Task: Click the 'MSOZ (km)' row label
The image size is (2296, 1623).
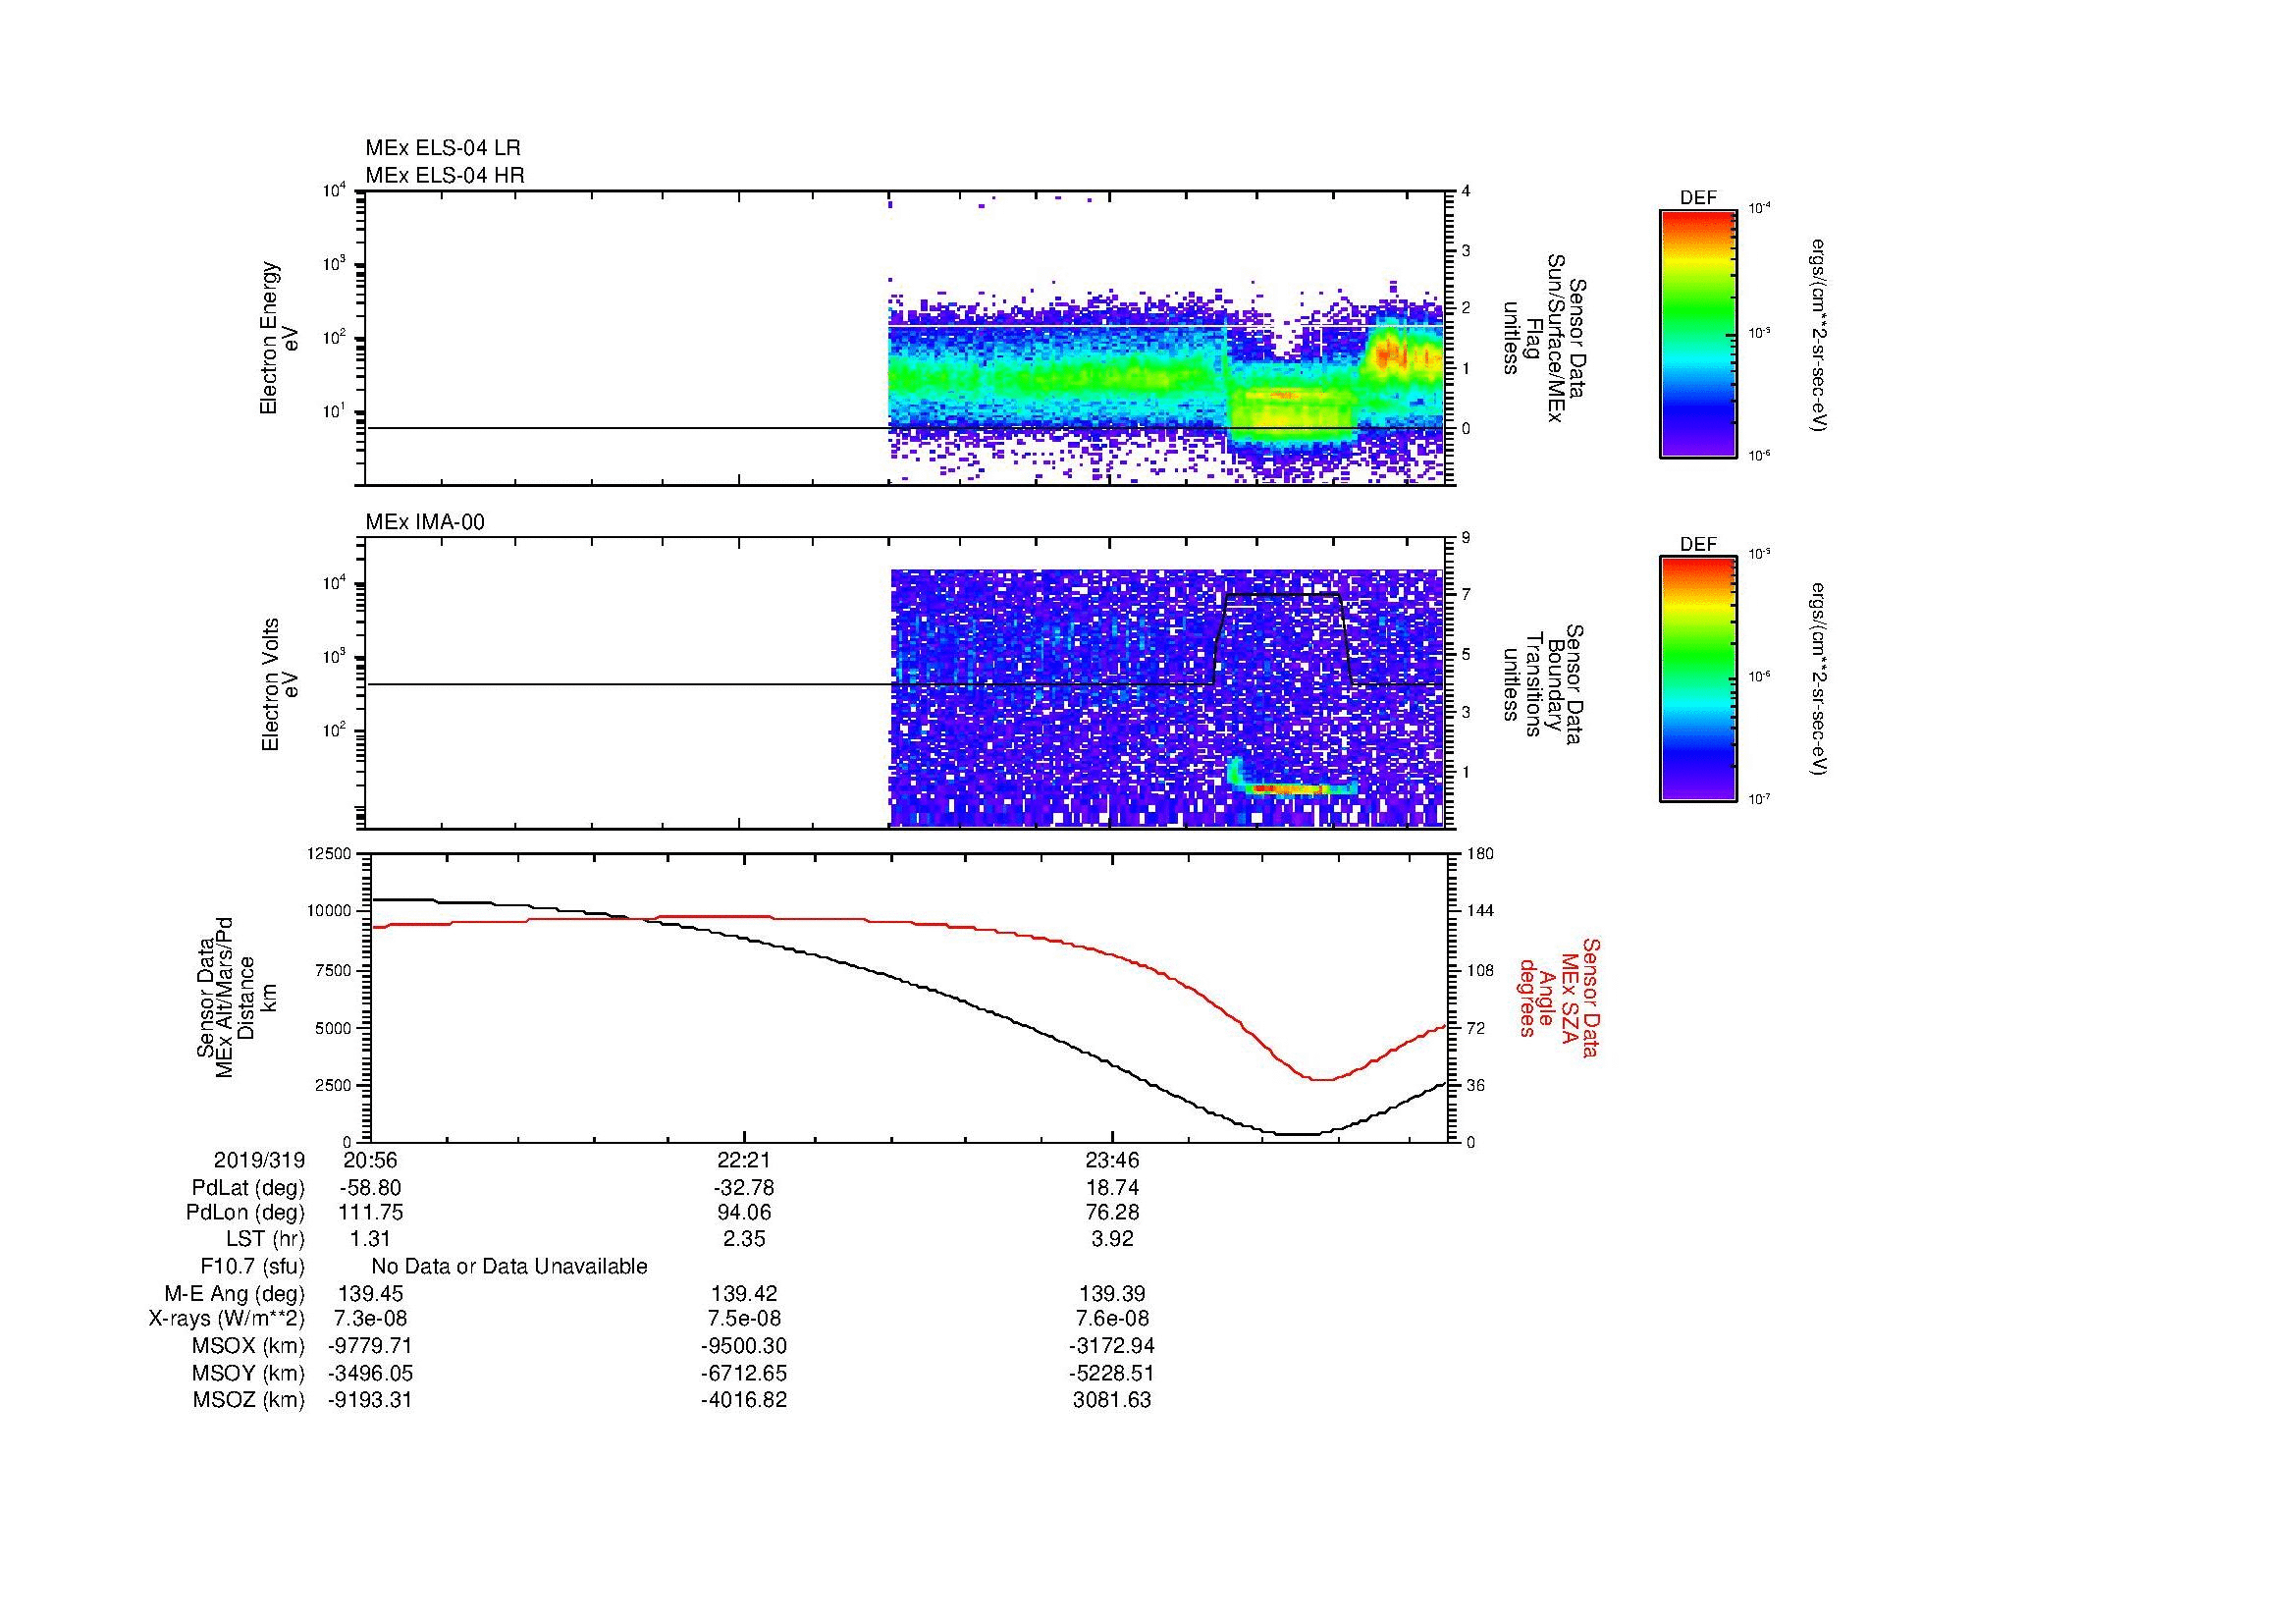Action: pos(249,1400)
